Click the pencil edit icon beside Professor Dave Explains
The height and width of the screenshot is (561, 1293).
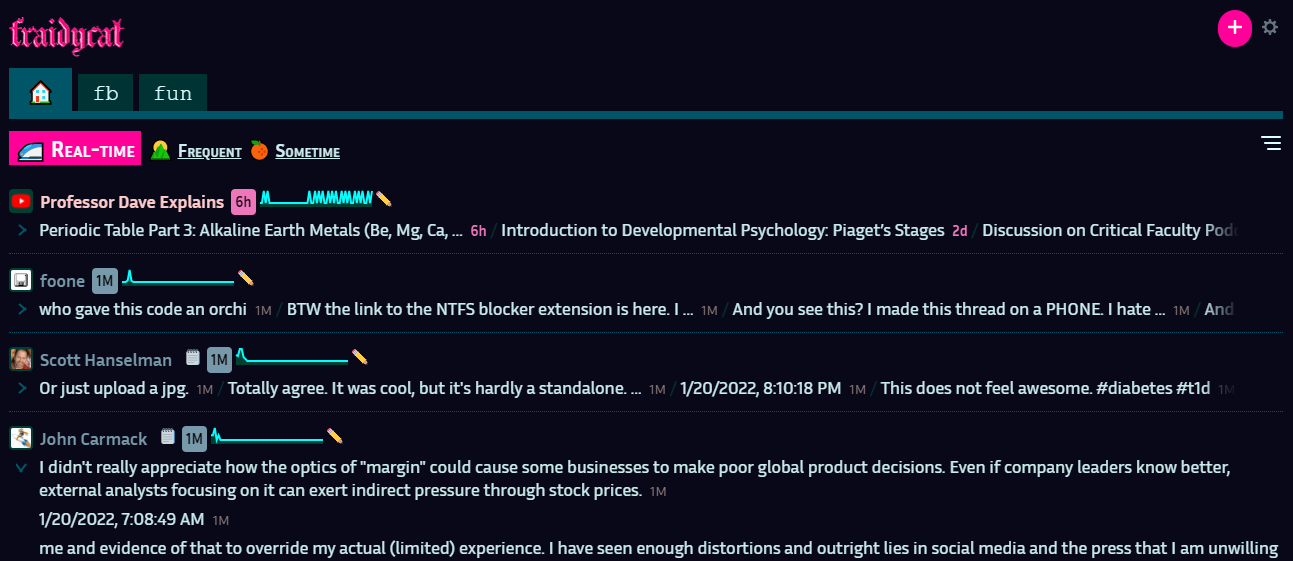(x=383, y=200)
